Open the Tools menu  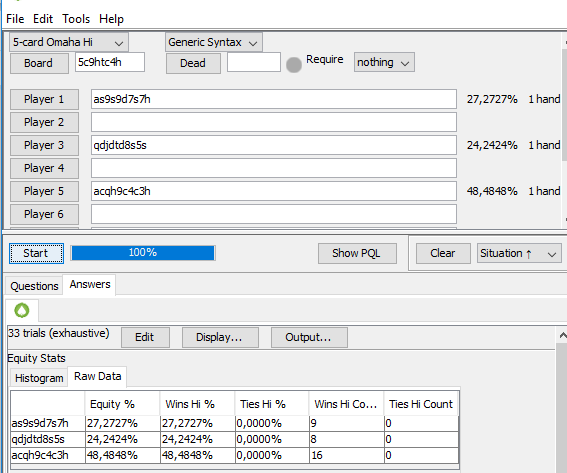(x=76, y=19)
